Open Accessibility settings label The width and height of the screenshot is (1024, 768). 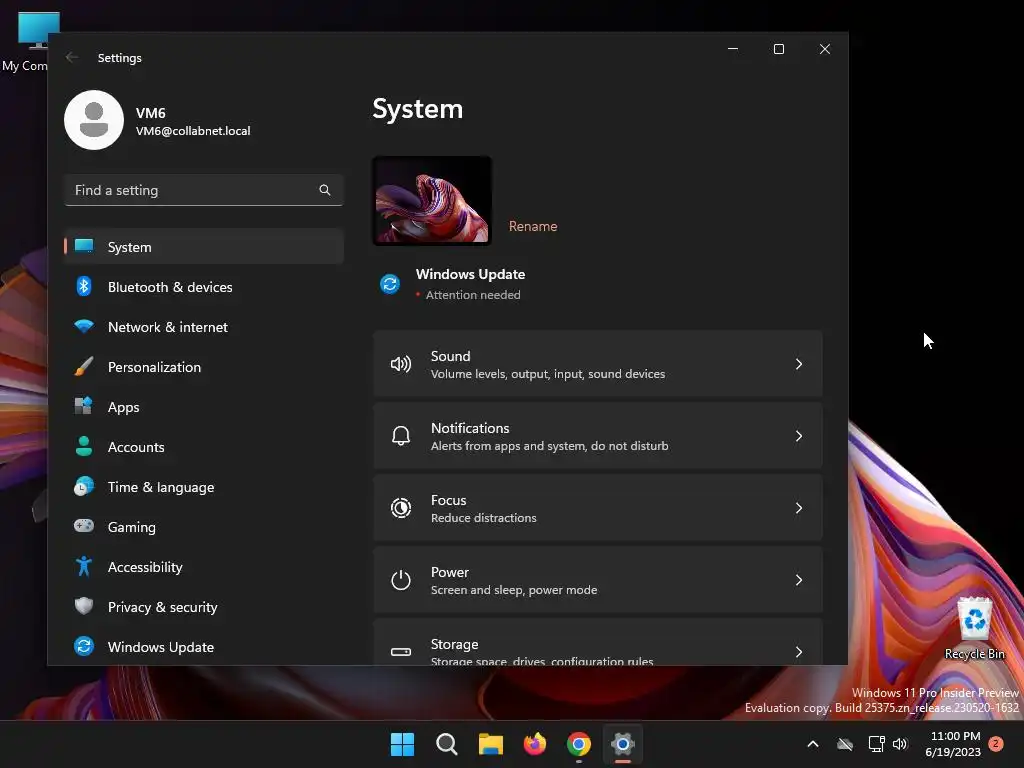point(145,567)
